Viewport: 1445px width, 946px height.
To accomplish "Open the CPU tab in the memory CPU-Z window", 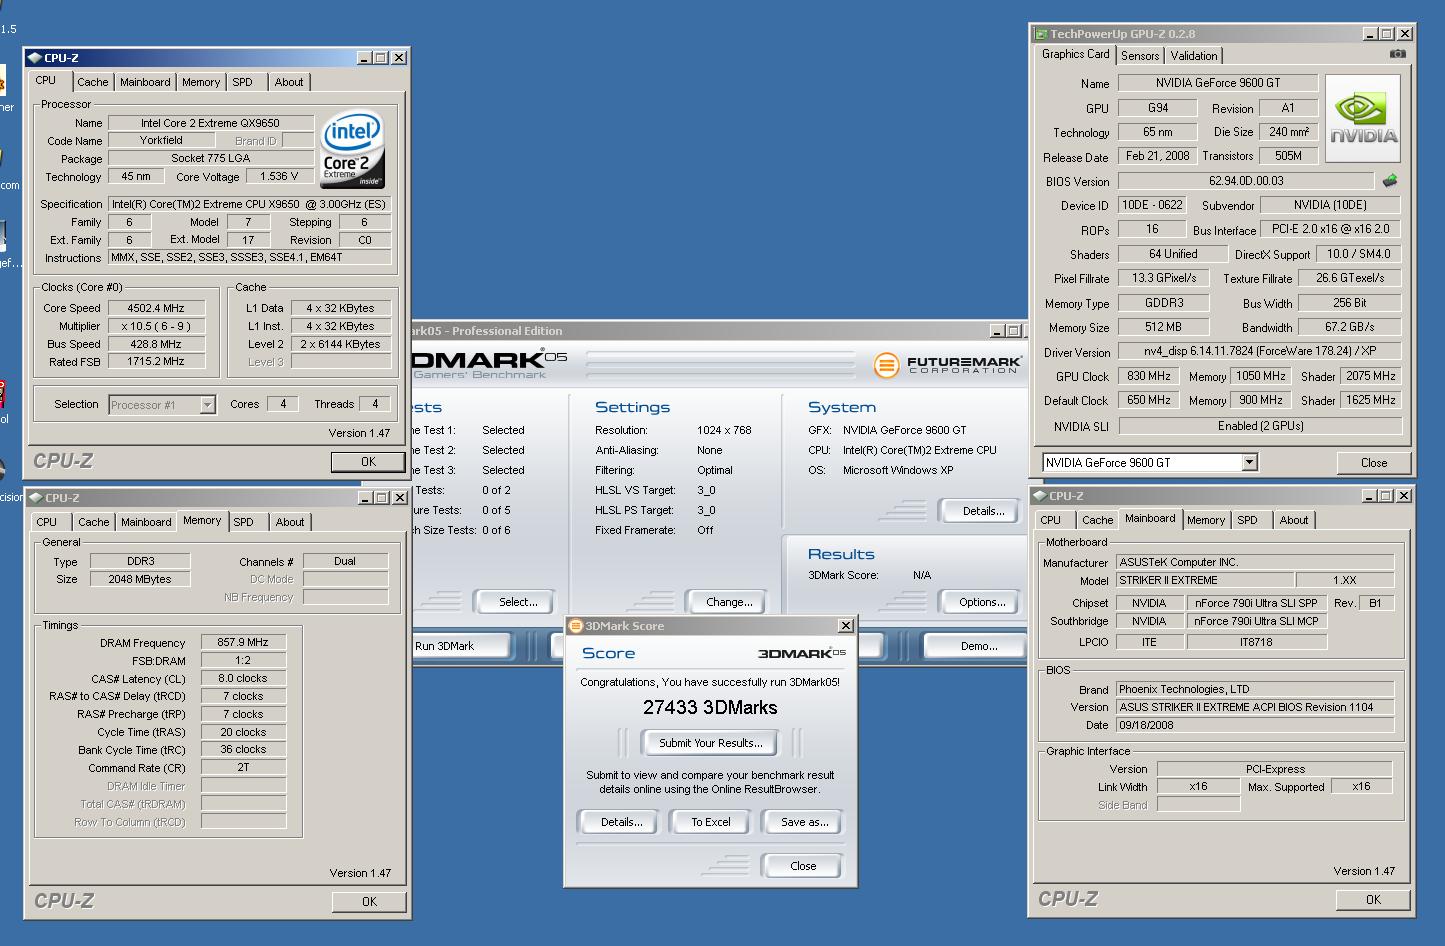I will 47,522.
